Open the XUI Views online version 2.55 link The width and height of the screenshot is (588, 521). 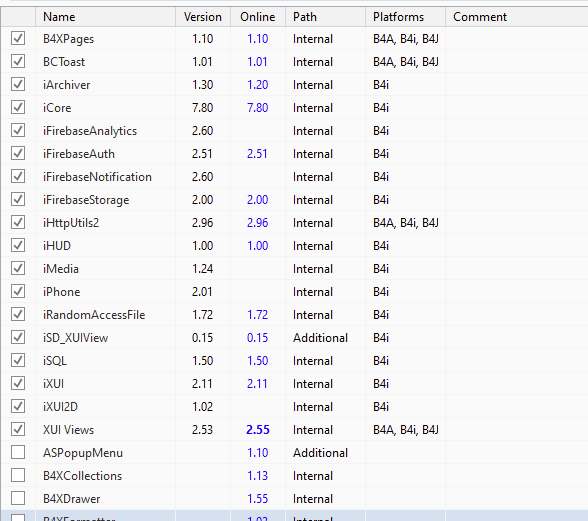258,430
